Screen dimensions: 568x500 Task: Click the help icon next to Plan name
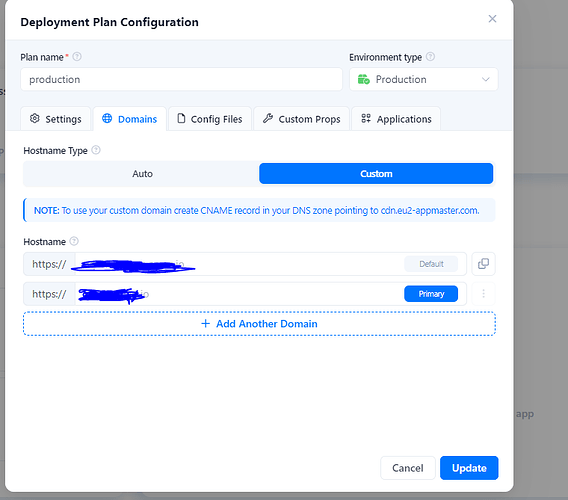tap(77, 57)
